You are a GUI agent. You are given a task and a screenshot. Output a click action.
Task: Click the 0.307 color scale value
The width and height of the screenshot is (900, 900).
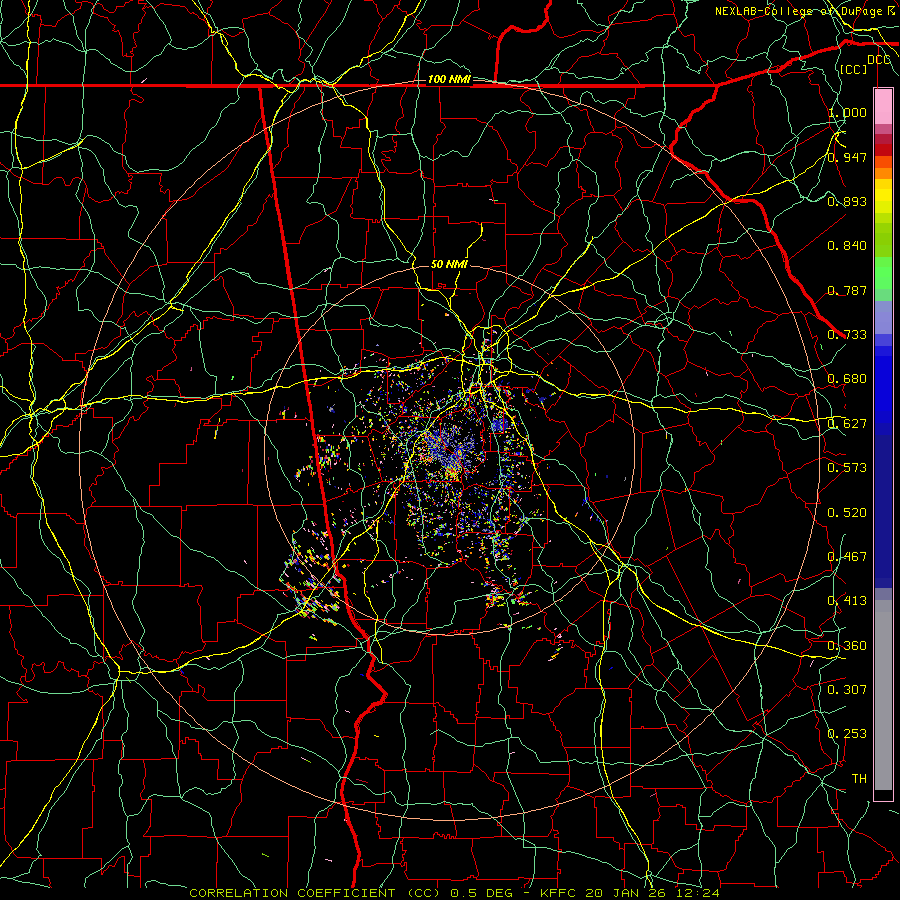point(847,690)
